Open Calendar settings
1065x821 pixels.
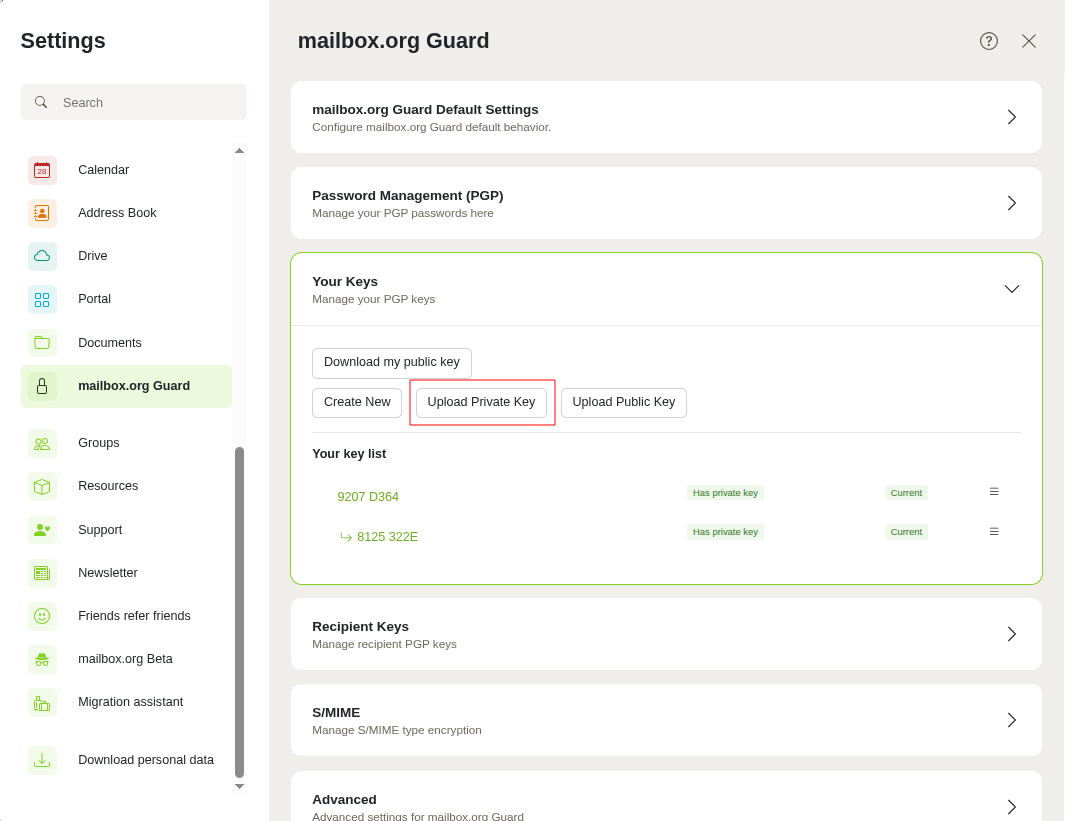126,170
